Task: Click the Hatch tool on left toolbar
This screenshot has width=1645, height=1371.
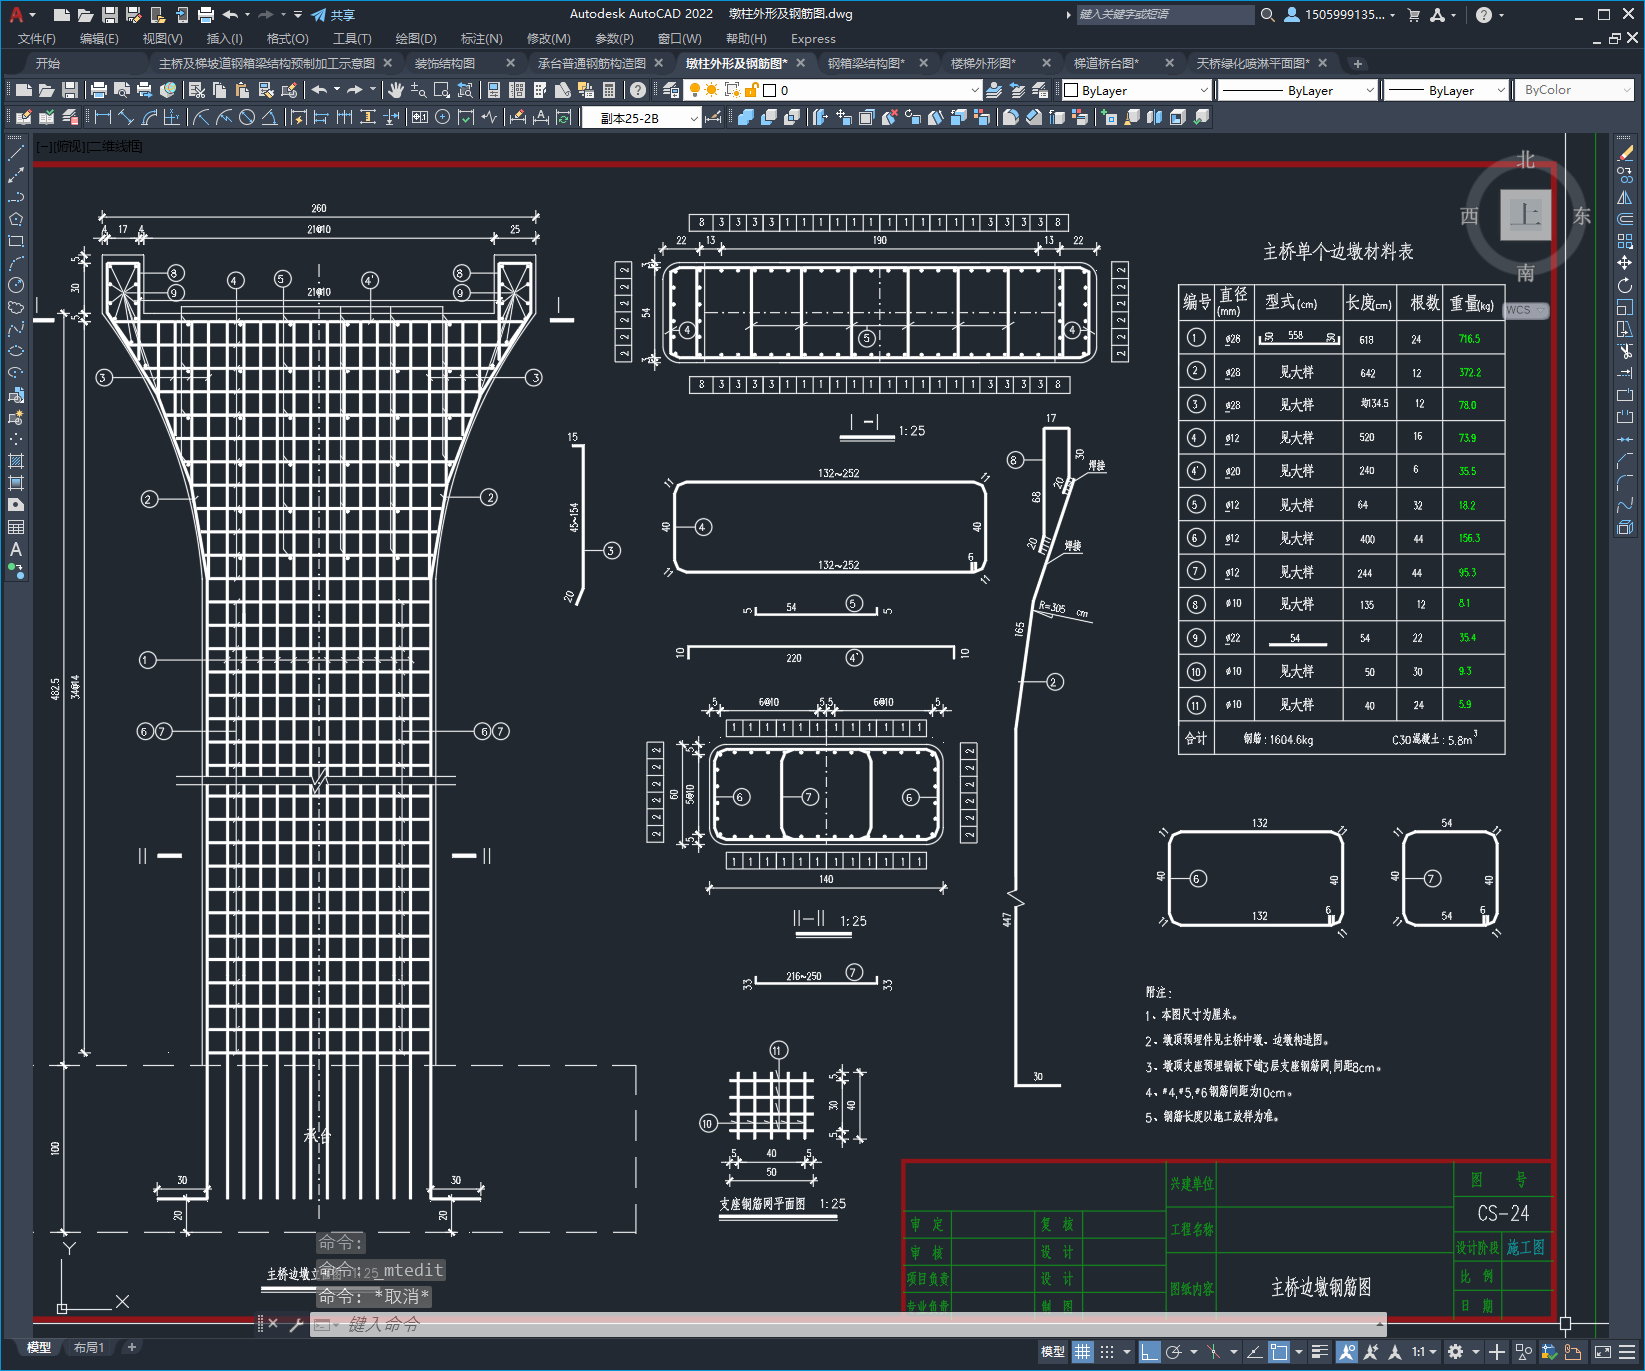Action: click(x=16, y=461)
